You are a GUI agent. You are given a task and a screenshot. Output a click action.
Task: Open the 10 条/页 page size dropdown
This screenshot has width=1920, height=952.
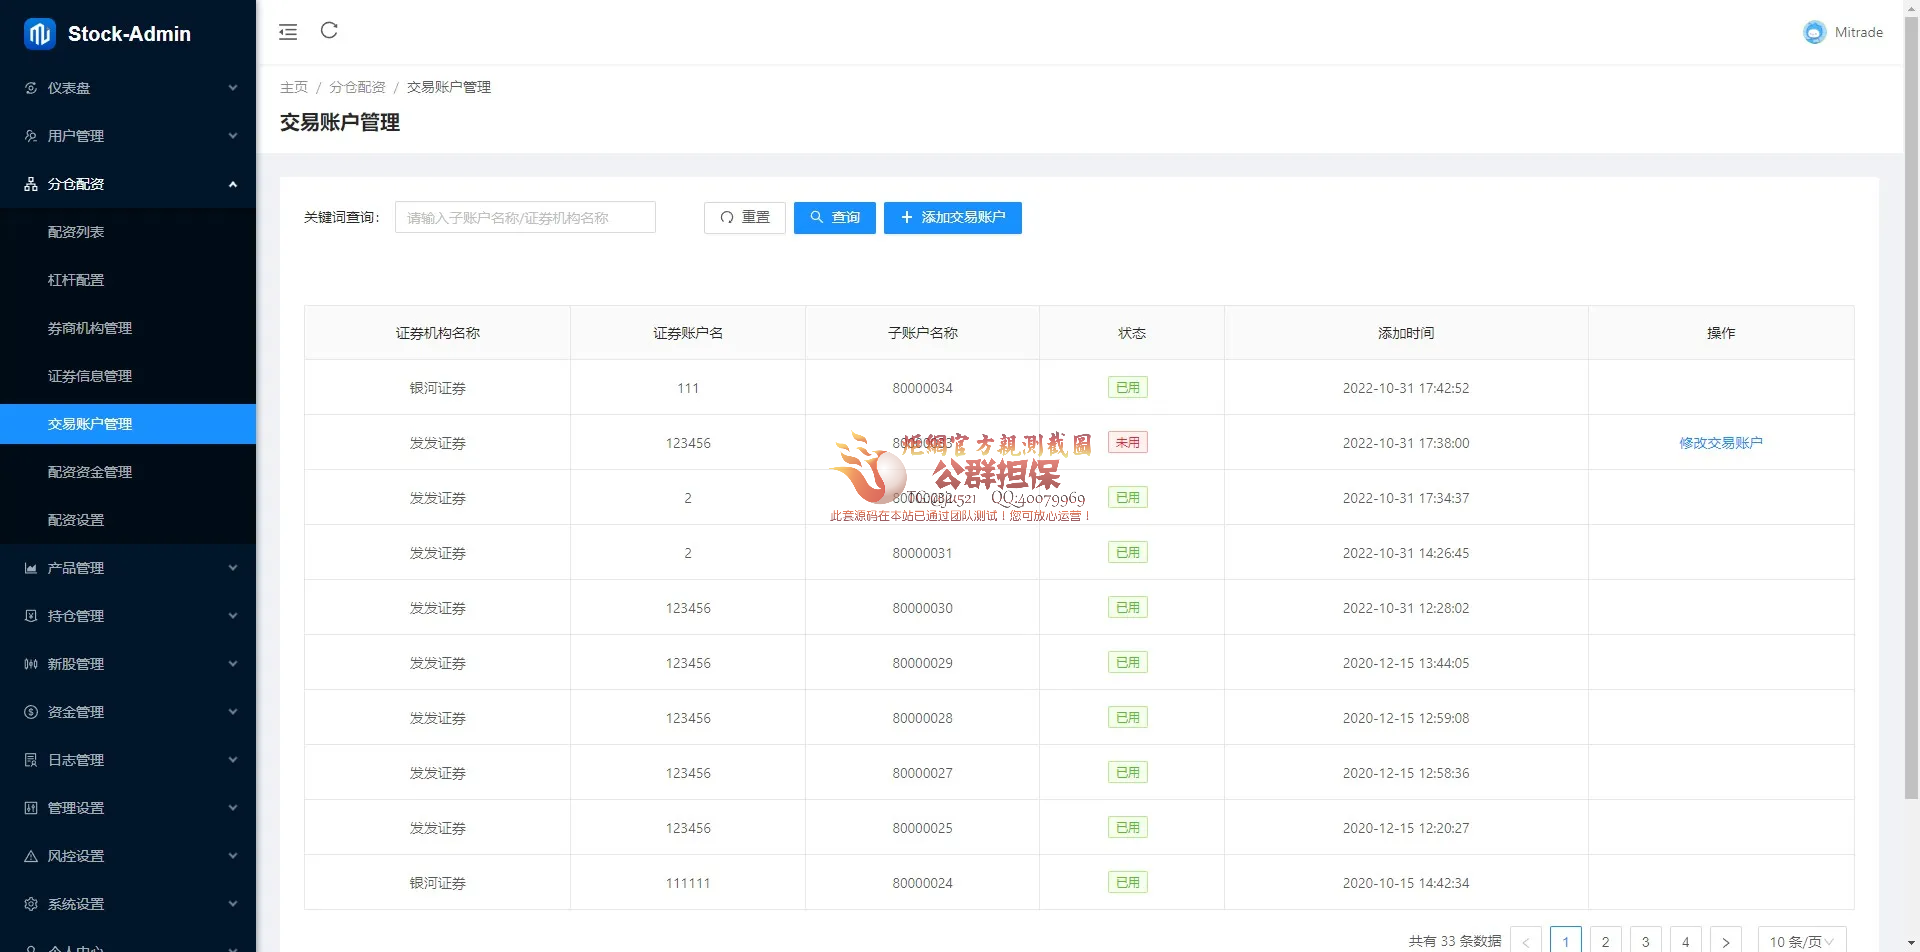[1801, 941]
